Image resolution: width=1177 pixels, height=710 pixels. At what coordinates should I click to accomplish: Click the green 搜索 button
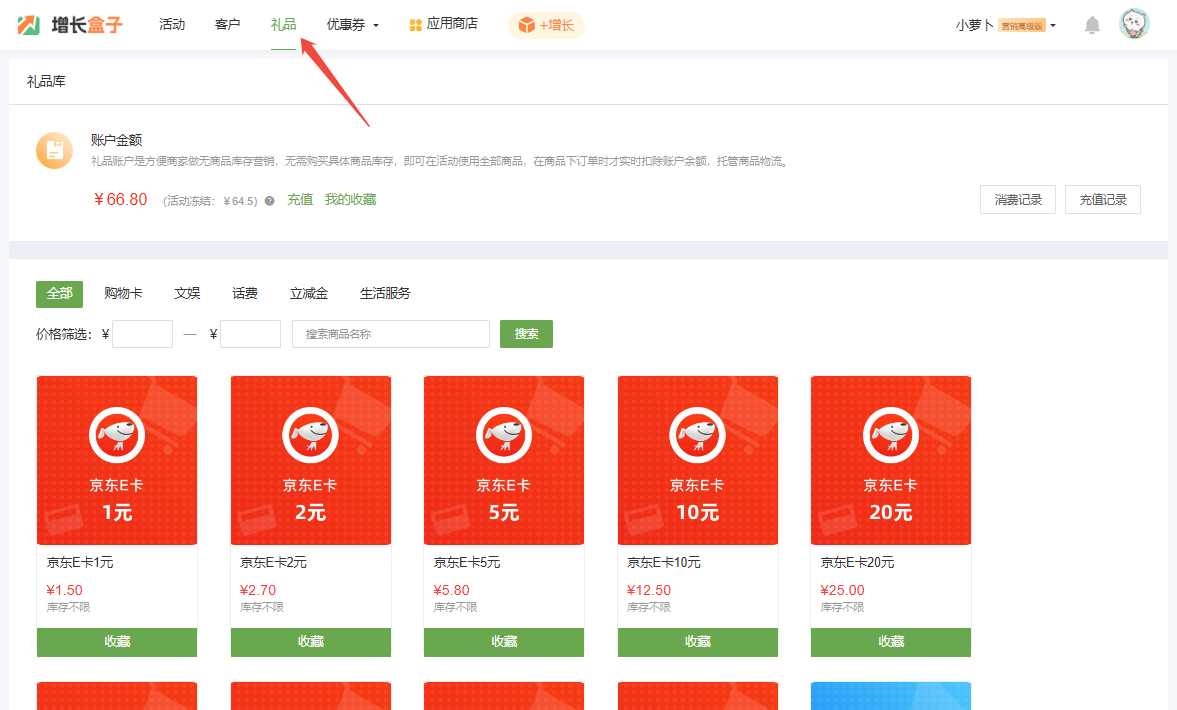tap(526, 334)
